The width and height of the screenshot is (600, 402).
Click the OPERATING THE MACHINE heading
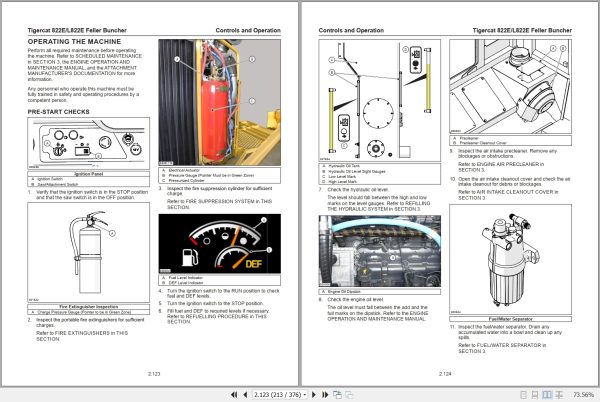click(74, 42)
